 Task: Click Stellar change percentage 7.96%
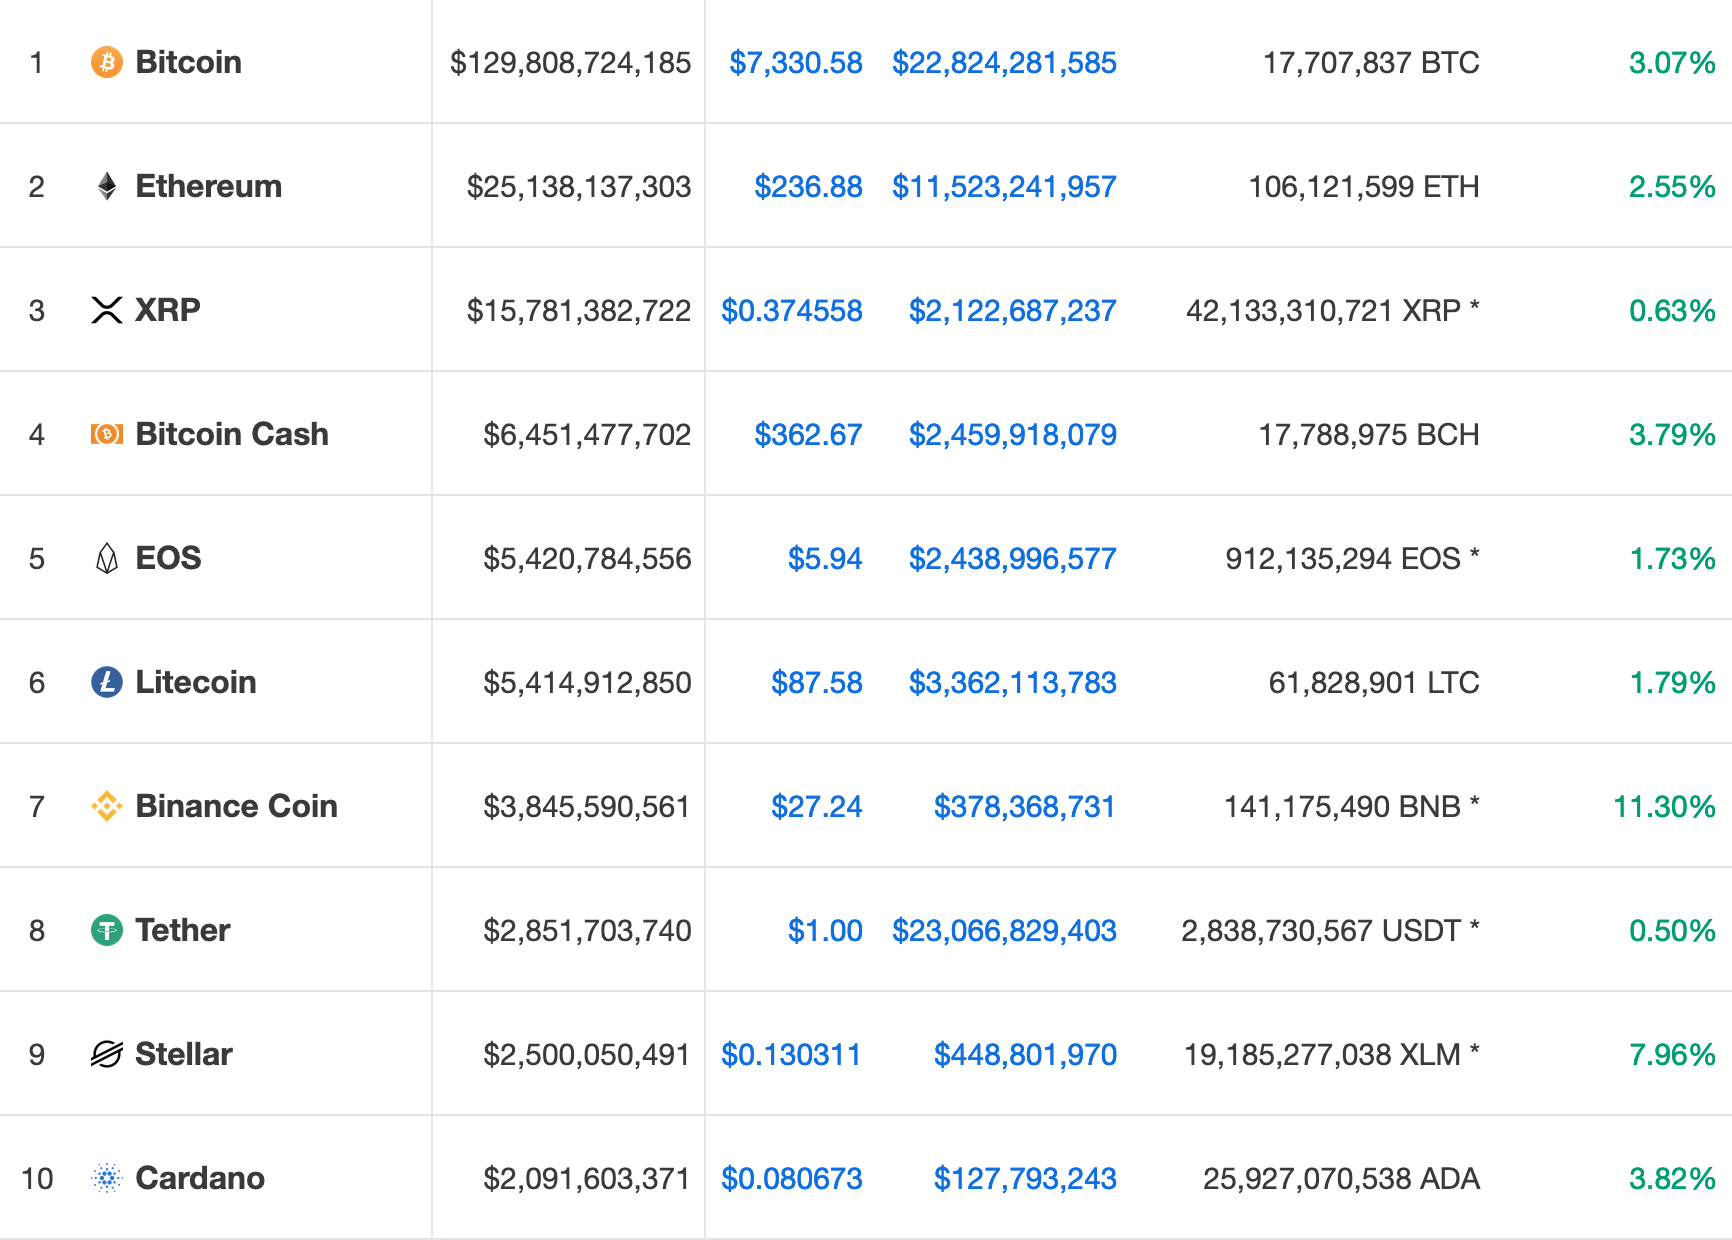pos(1672,1055)
